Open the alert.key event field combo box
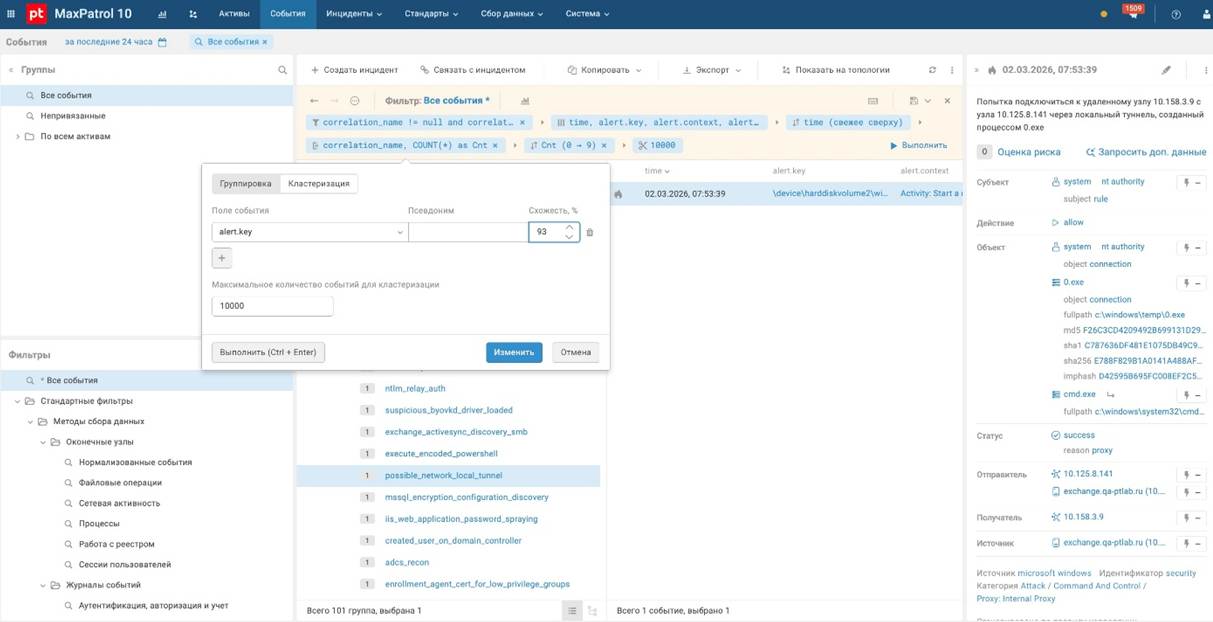This screenshot has width=1213, height=622. [309, 232]
